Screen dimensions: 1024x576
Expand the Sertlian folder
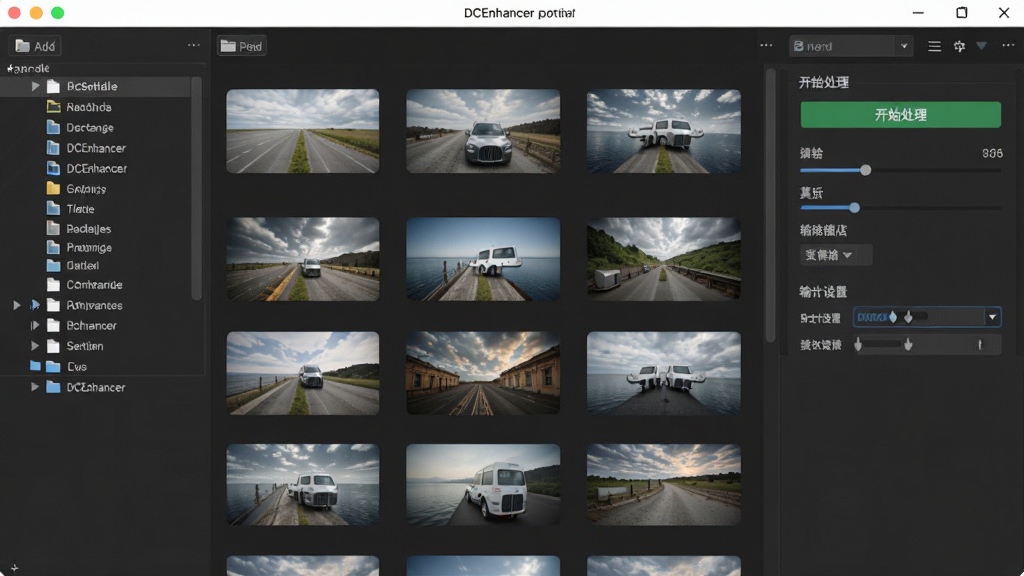[x=35, y=345]
